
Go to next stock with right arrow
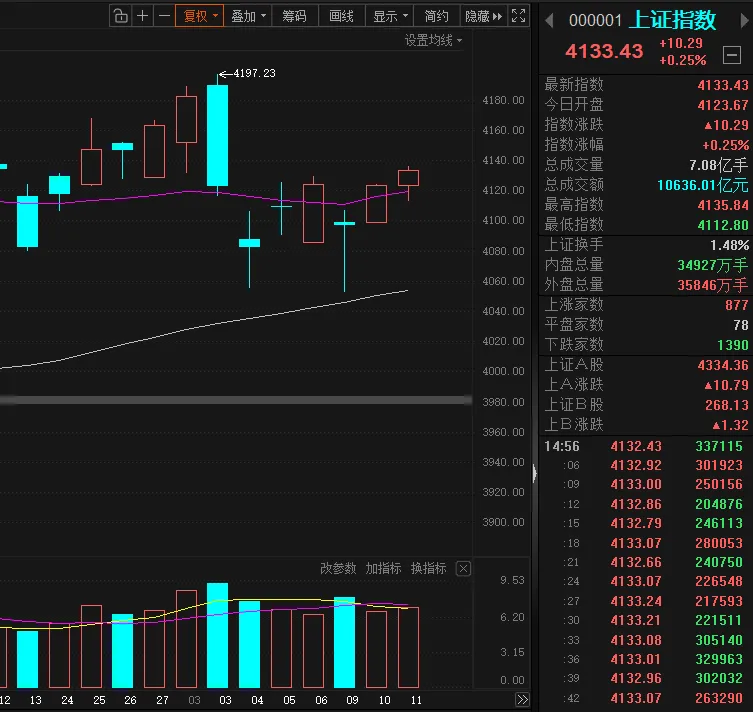[745, 20]
